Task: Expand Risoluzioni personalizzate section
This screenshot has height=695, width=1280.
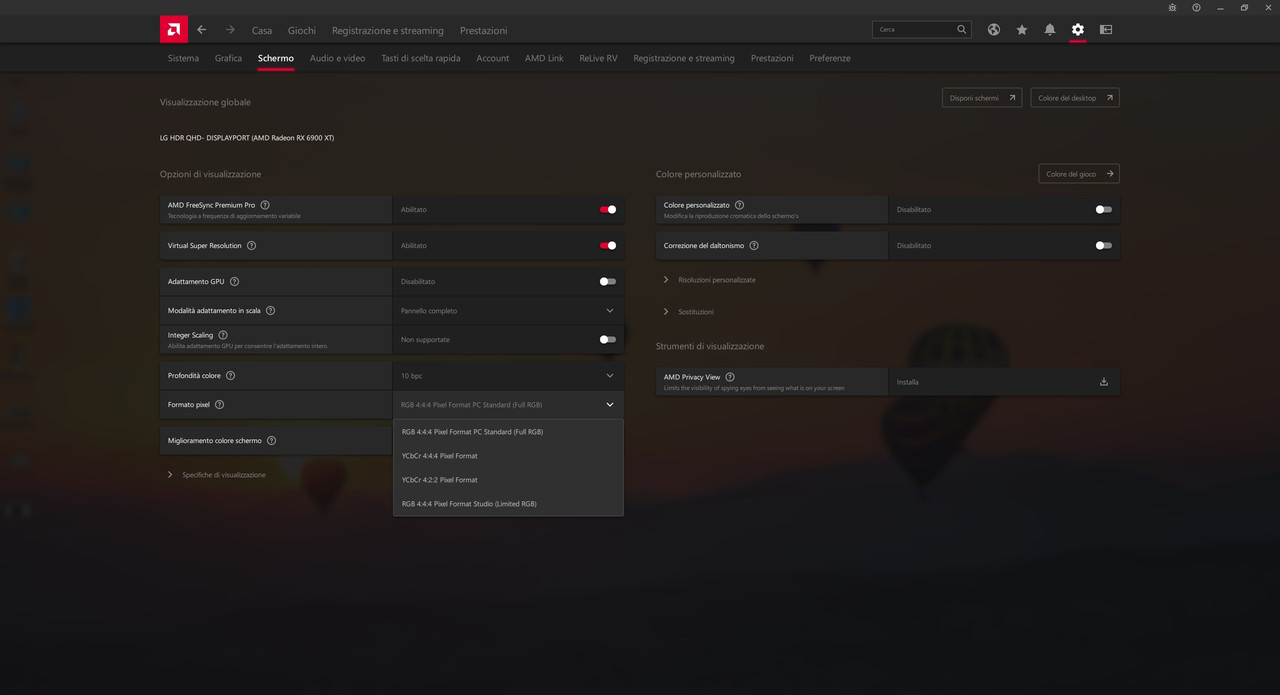Action: [x=710, y=280]
